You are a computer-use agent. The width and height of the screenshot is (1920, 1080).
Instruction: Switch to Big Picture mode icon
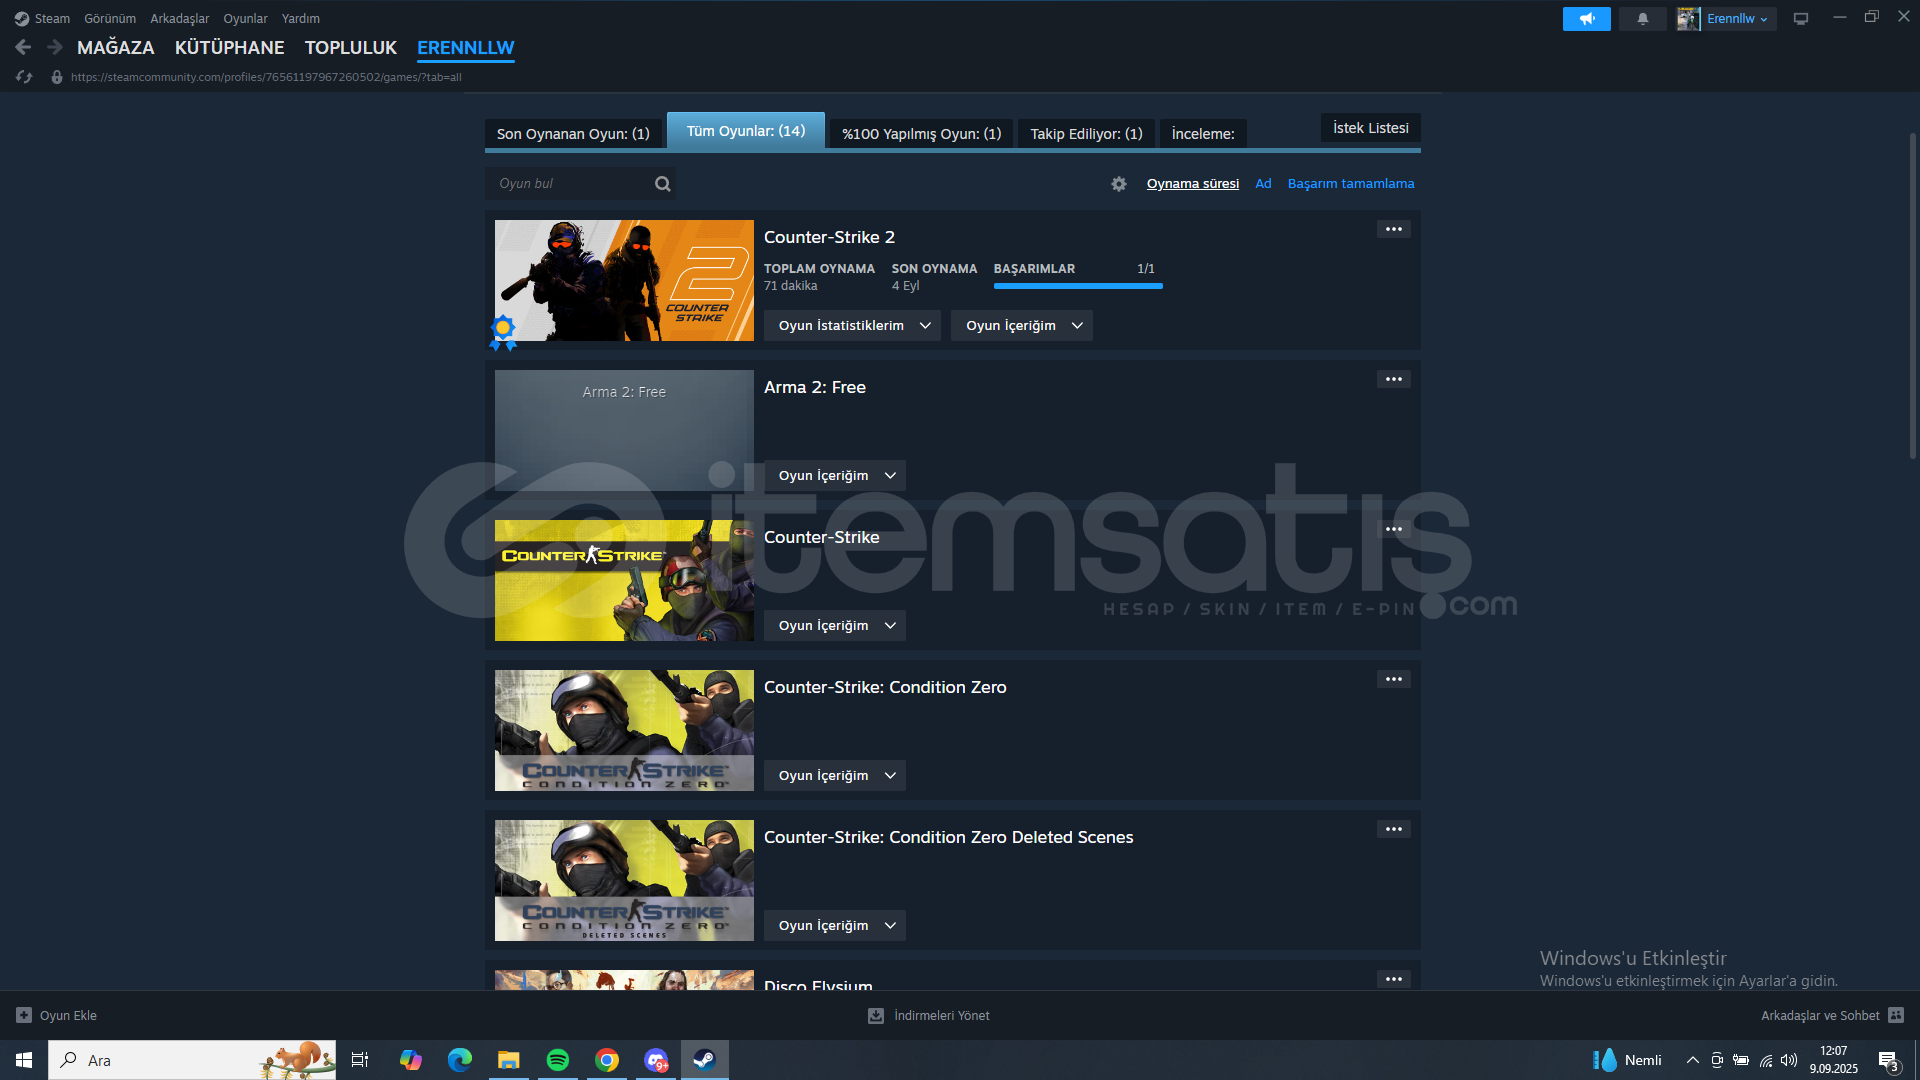coord(1801,19)
